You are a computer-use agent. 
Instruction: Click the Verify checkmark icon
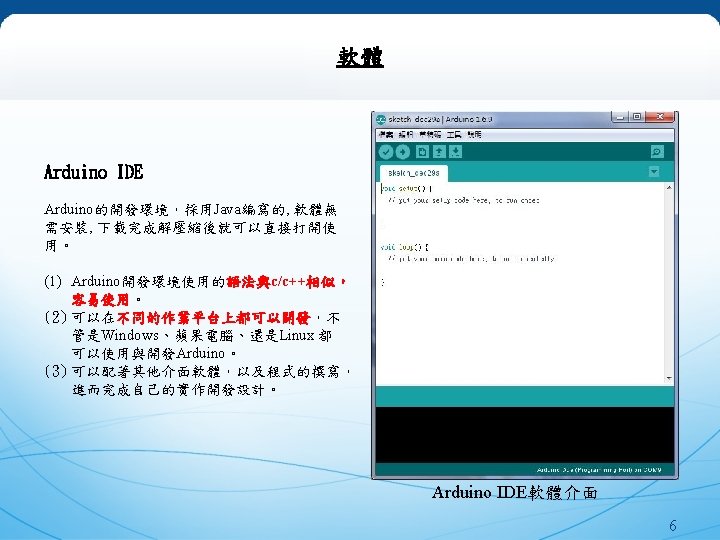pyautogui.click(x=386, y=152)
